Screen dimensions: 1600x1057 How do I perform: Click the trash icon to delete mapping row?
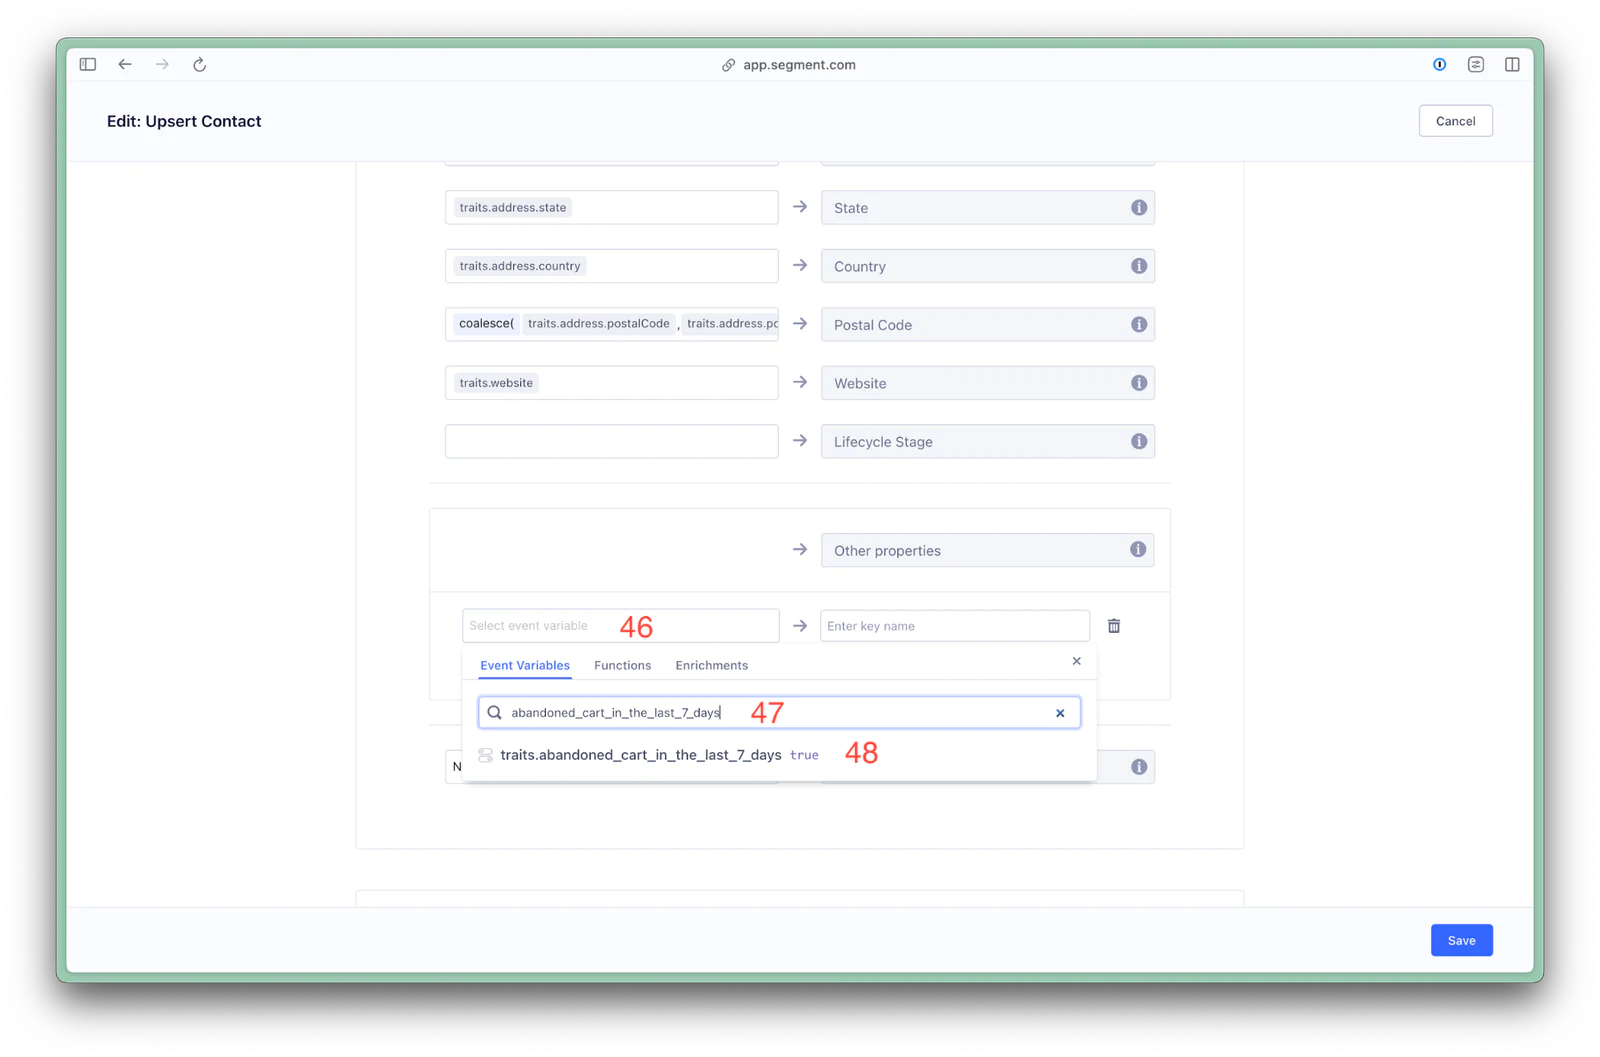[x=1113, y=626]
